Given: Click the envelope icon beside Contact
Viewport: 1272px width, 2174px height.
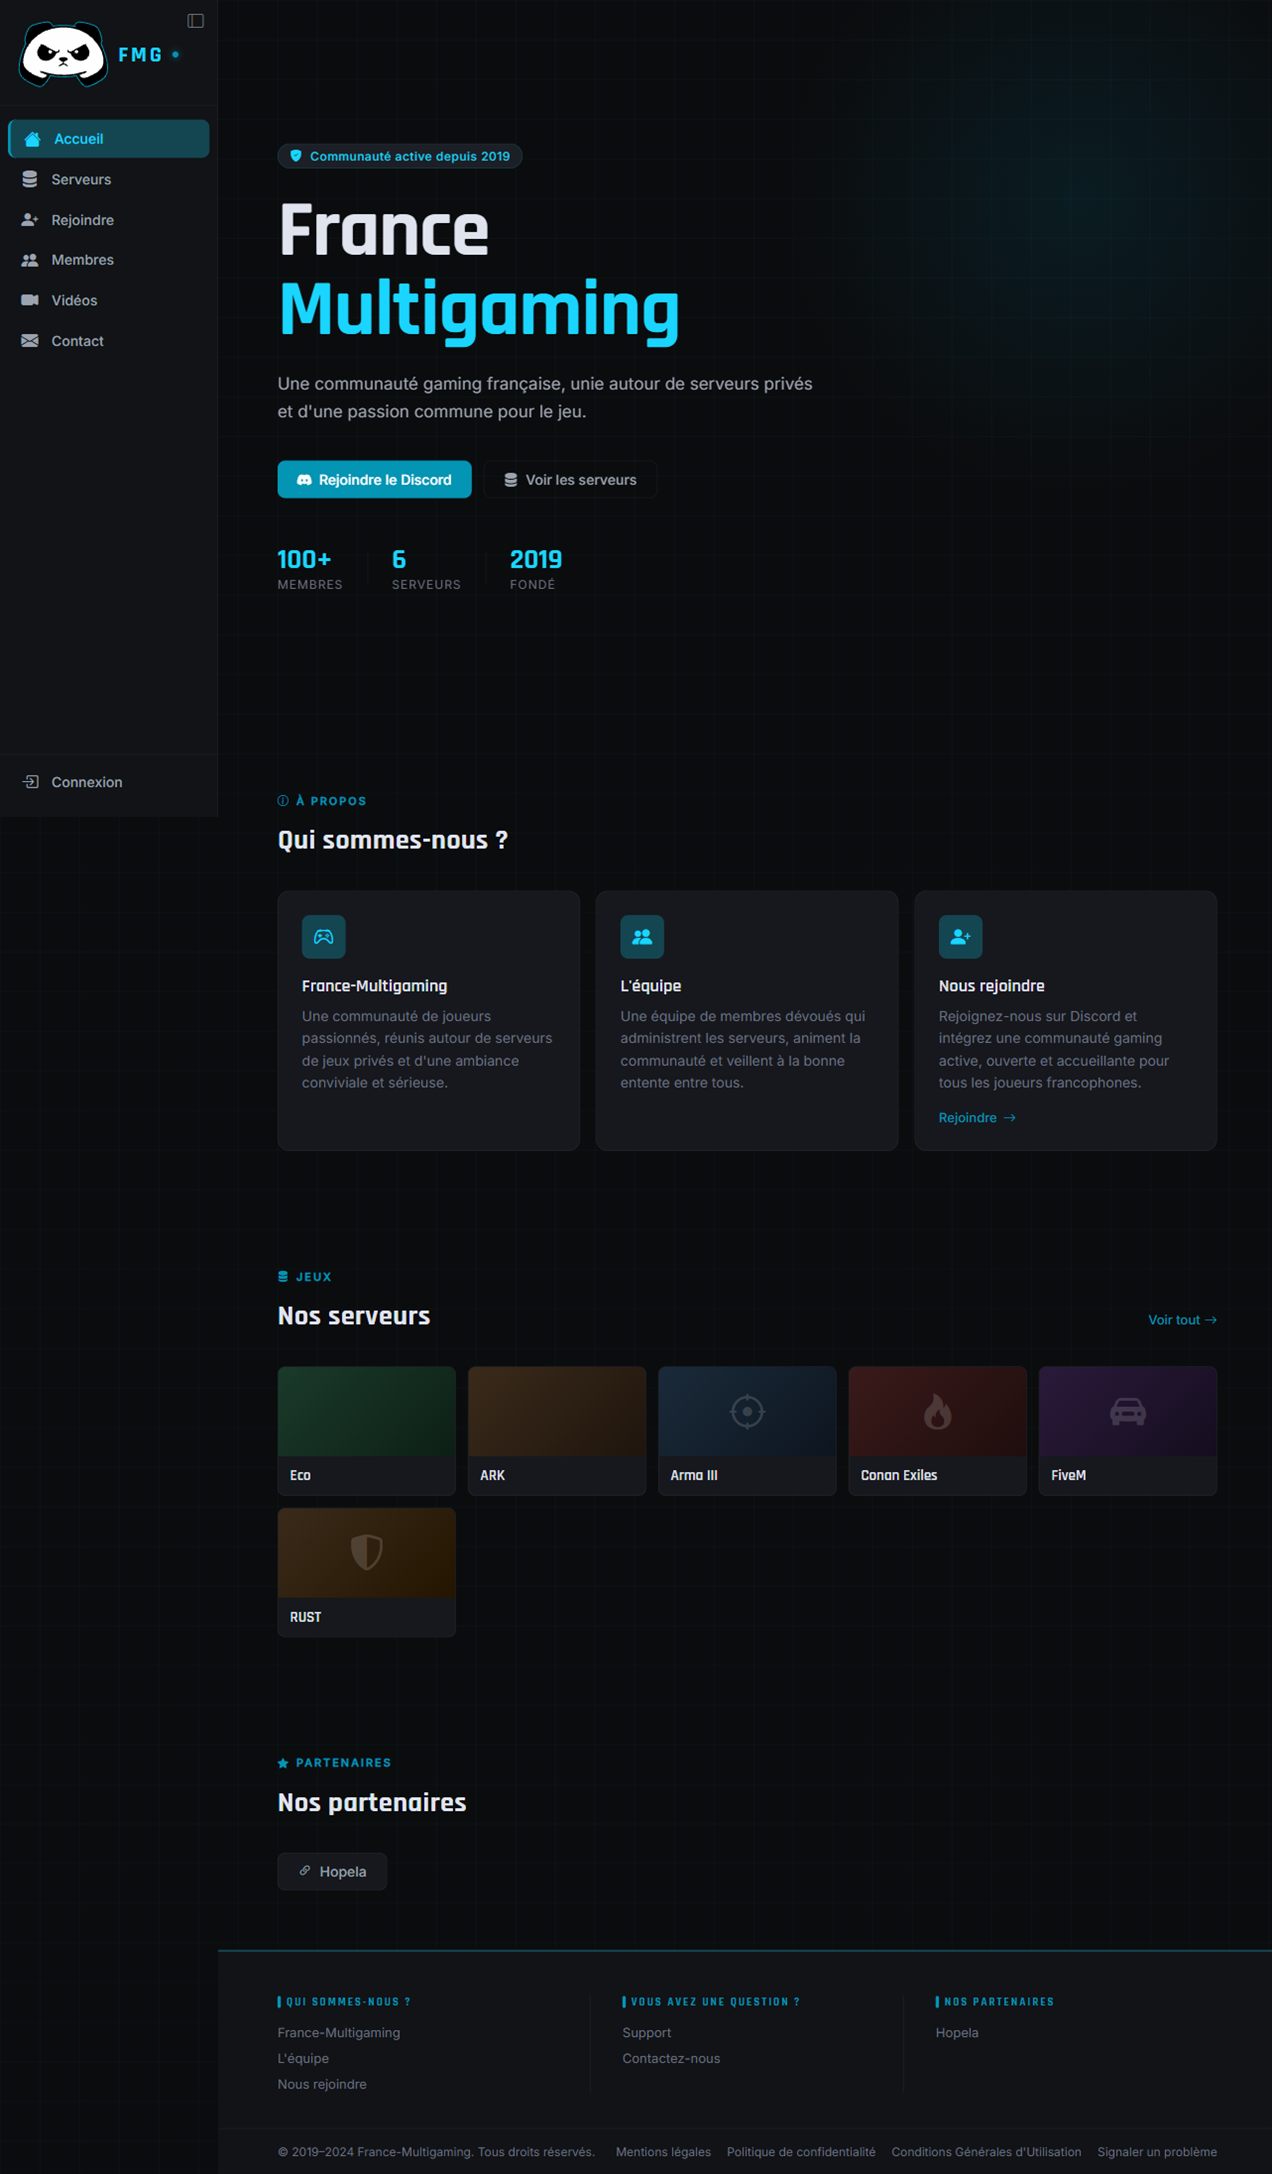Looking at the screenshot, I should pos(30,341).
